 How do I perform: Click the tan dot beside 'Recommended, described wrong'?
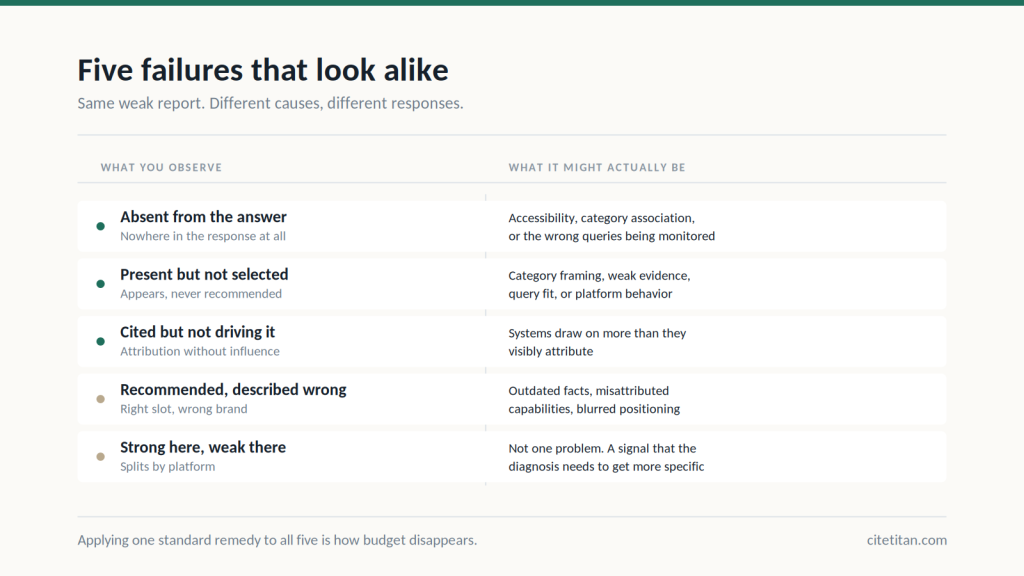click(x=101, y=399)
